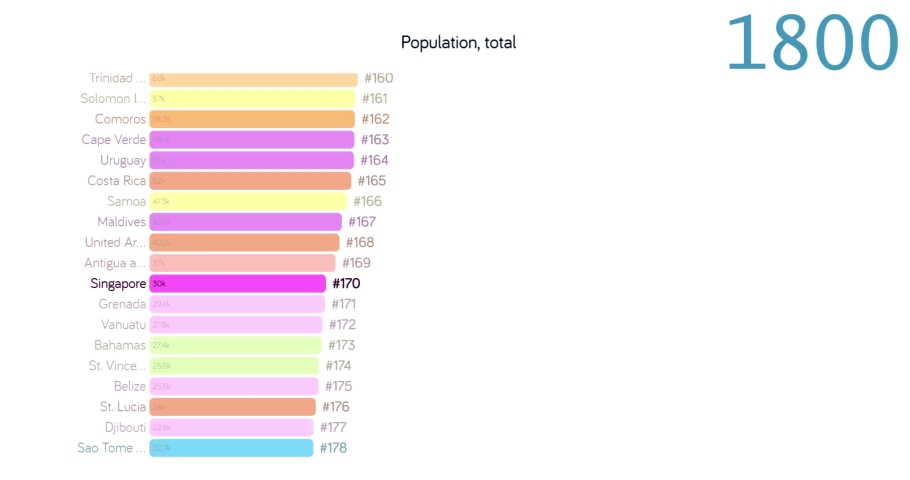
Task: Click the #178 rank label
Action: pos(333,448)
